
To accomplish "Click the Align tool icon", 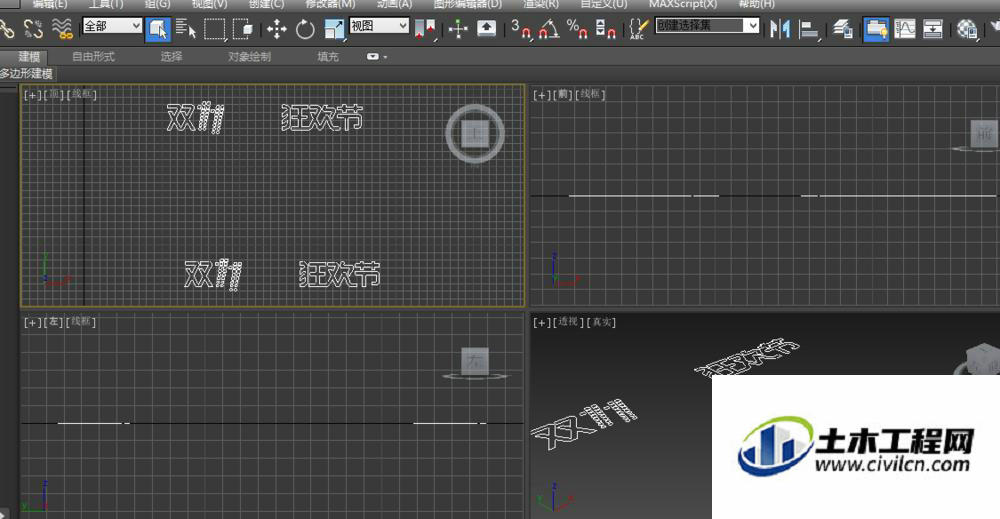I will click(809, 29).
